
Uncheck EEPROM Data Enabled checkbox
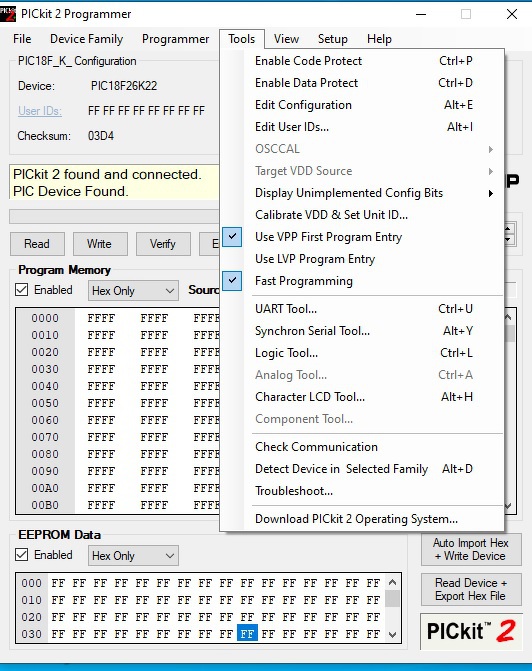(21, 555)
